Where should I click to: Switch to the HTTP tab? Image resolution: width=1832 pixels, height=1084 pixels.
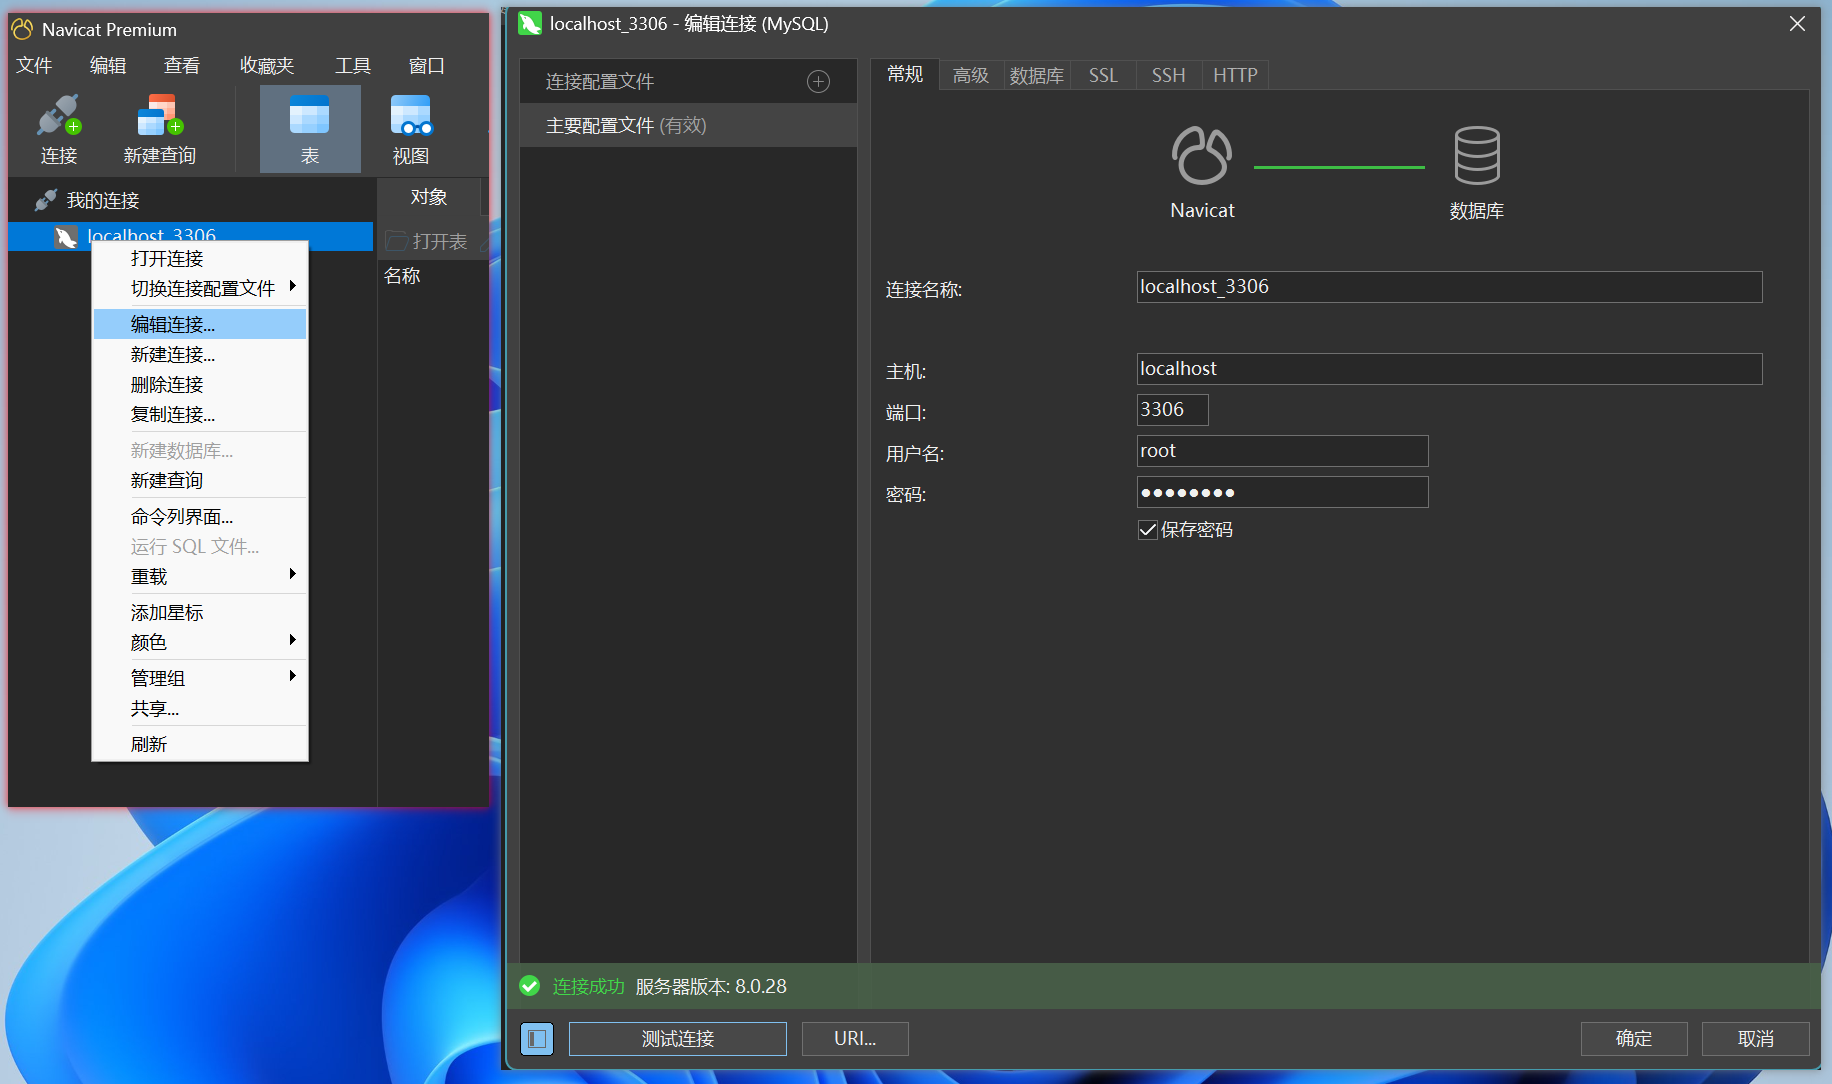click(x=1235, y=75)
